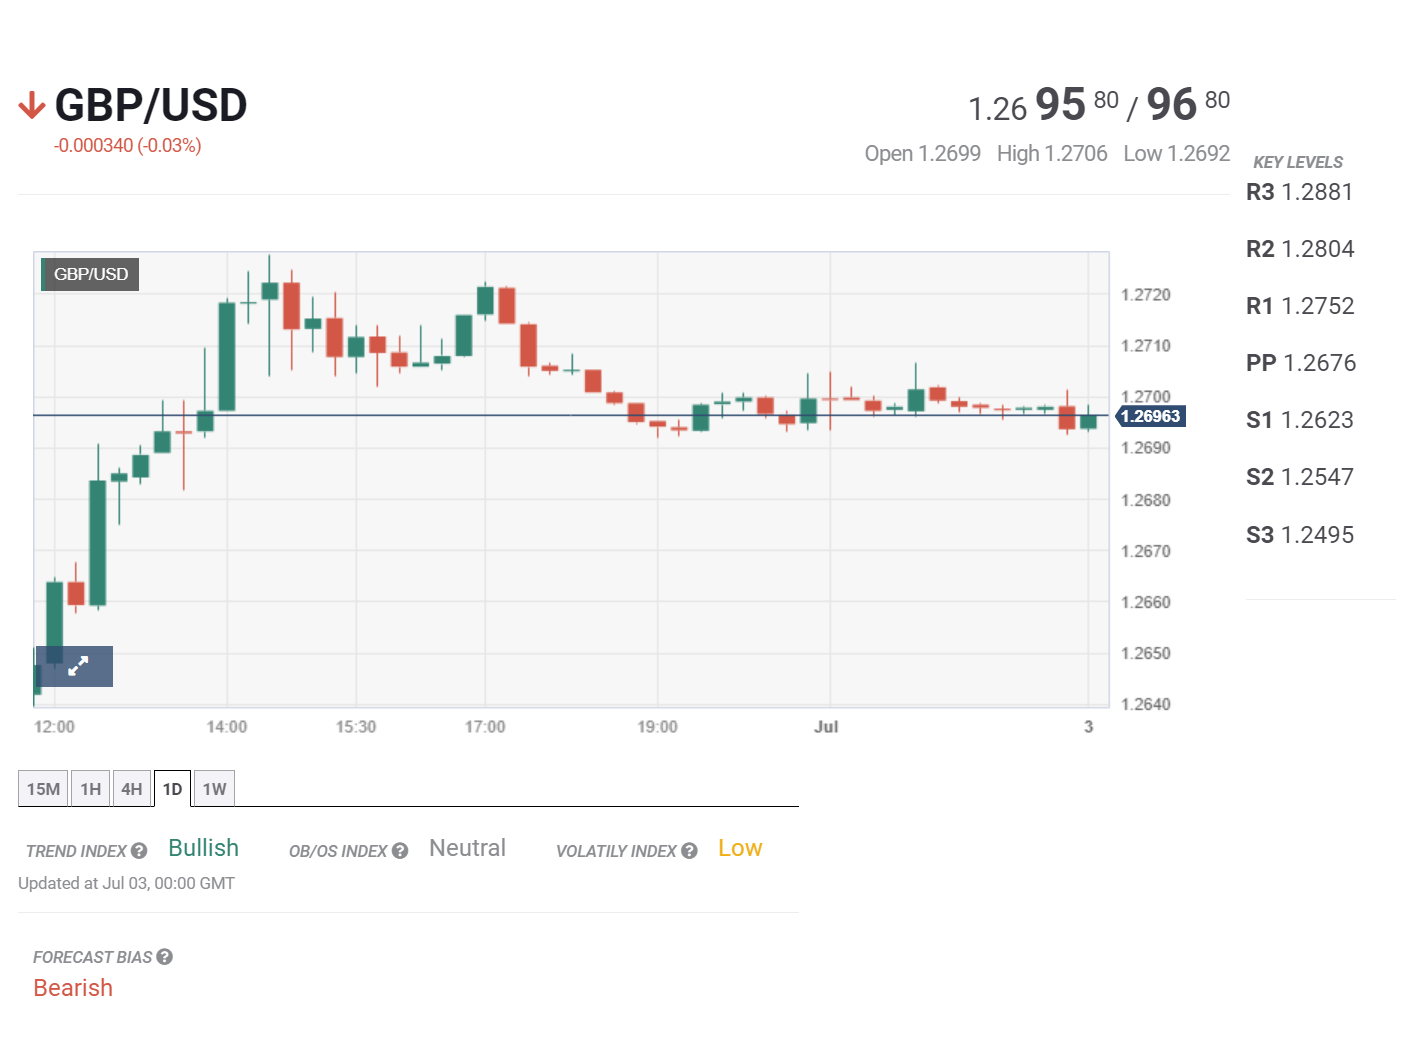
Task: Expand the chart with the fullscreen arrows icon
Action: click(x=75, y=666)
